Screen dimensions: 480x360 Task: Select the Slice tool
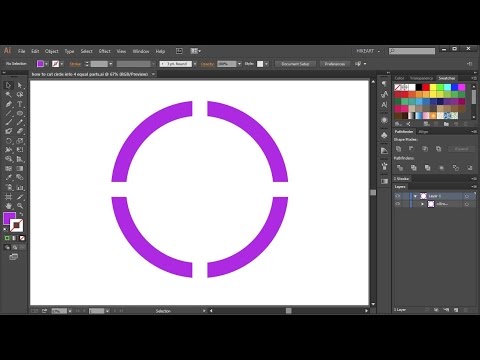point(20,197)
